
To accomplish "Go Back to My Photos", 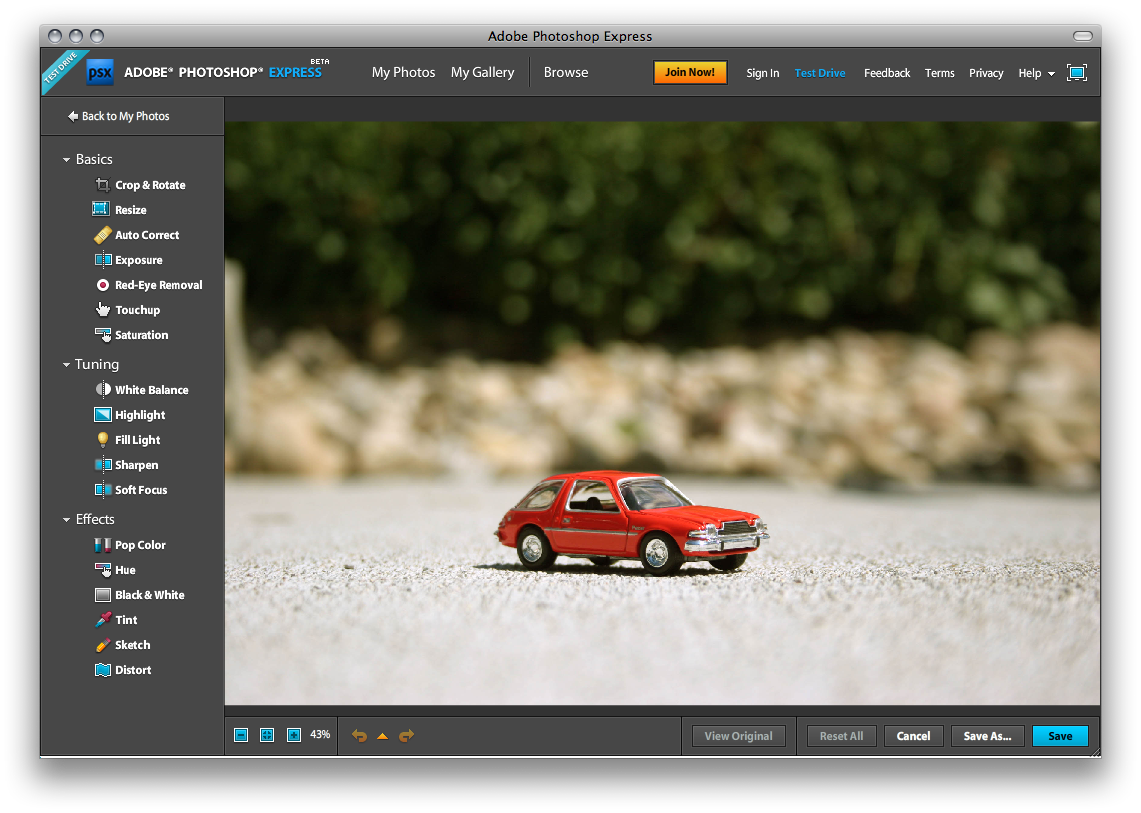I will coord(118,116).
